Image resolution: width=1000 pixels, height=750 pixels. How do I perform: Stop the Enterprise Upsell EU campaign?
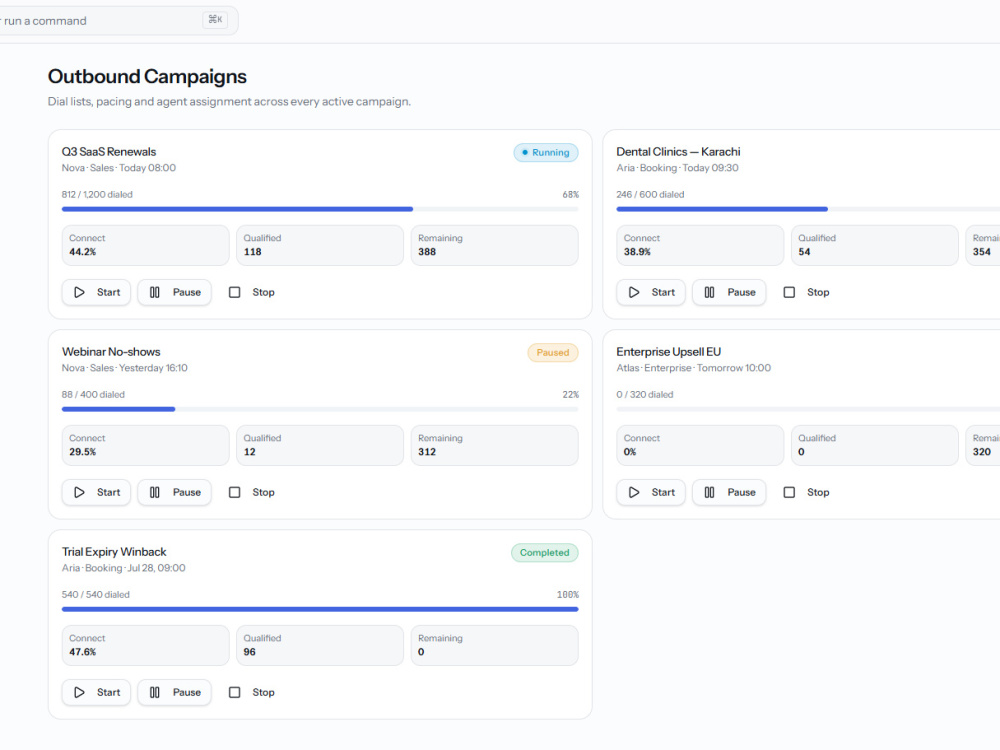point(807,492)
